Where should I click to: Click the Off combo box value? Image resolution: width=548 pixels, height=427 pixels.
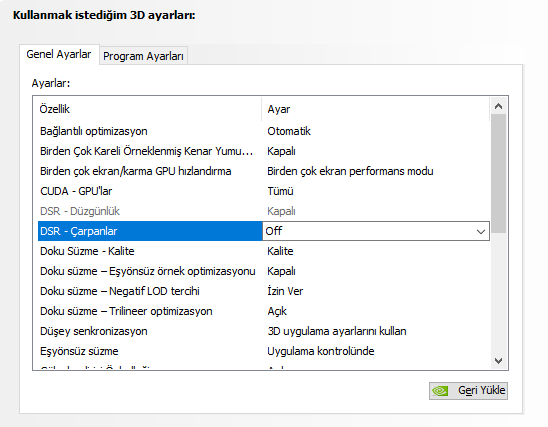(x=376, y=231)
